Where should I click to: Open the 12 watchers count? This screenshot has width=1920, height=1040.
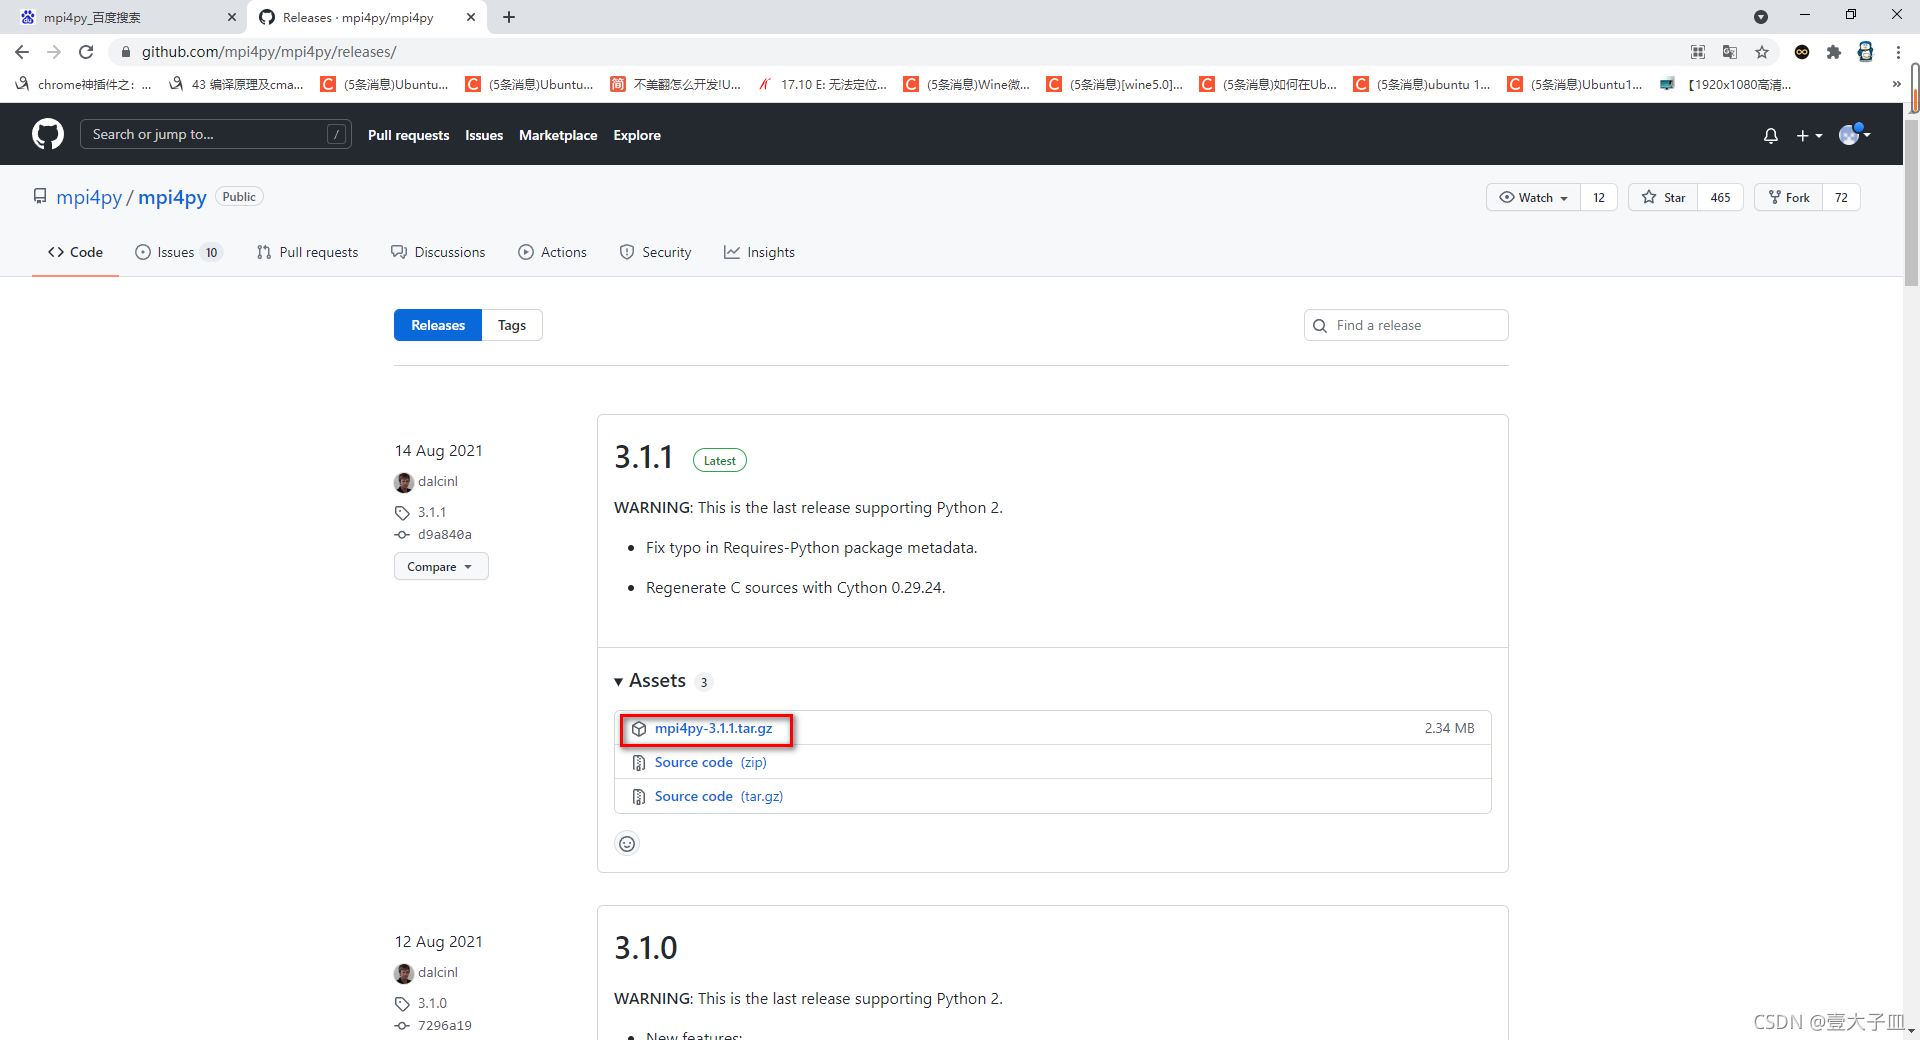tap(1599, 198)
